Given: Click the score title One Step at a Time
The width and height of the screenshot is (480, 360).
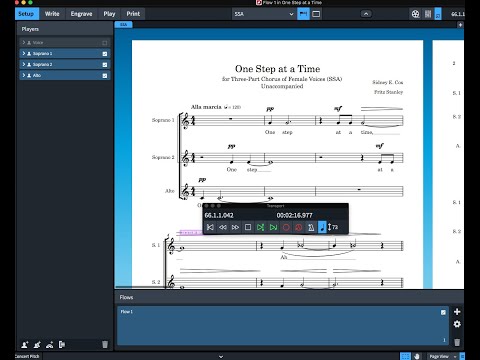Looking at the screenshot, I should click(277, 69).
